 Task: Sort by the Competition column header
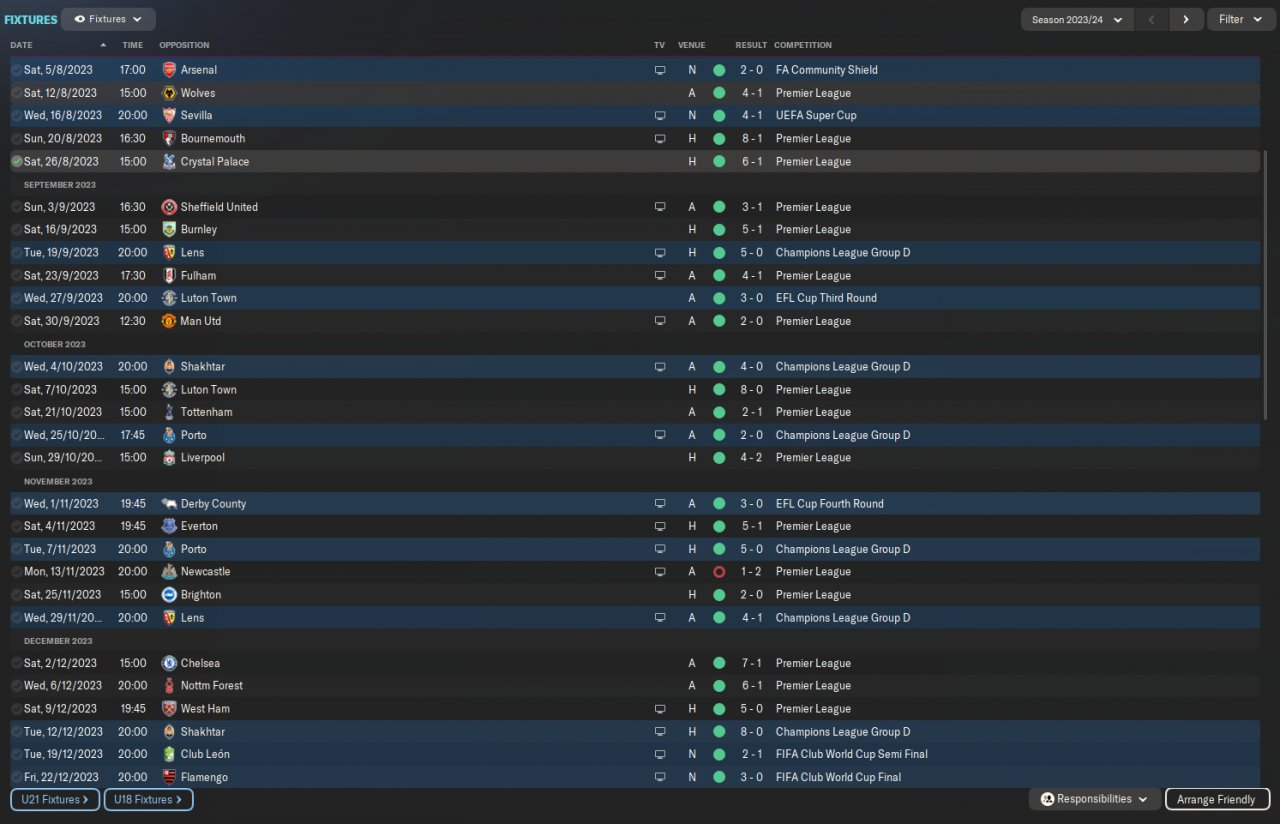tap(802, 45)
